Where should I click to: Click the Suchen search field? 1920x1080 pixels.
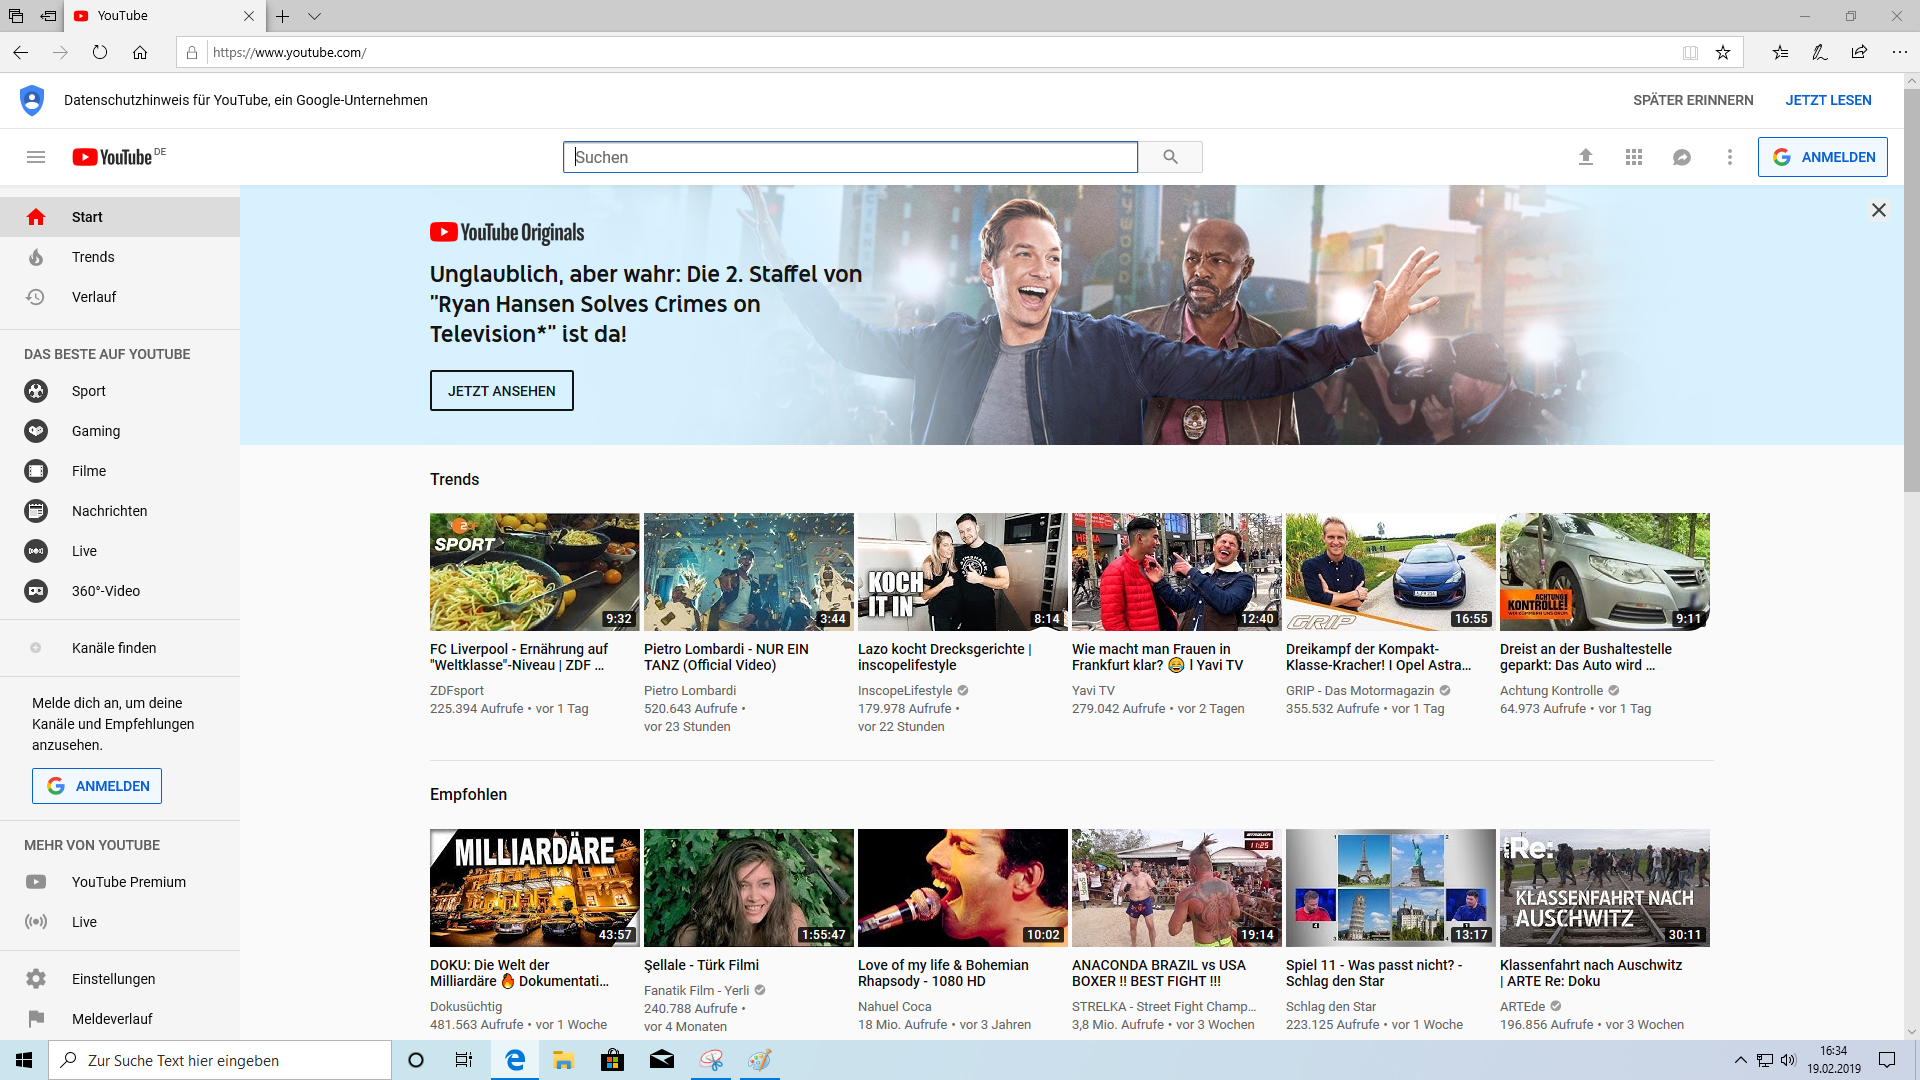[x=850, y=157]
